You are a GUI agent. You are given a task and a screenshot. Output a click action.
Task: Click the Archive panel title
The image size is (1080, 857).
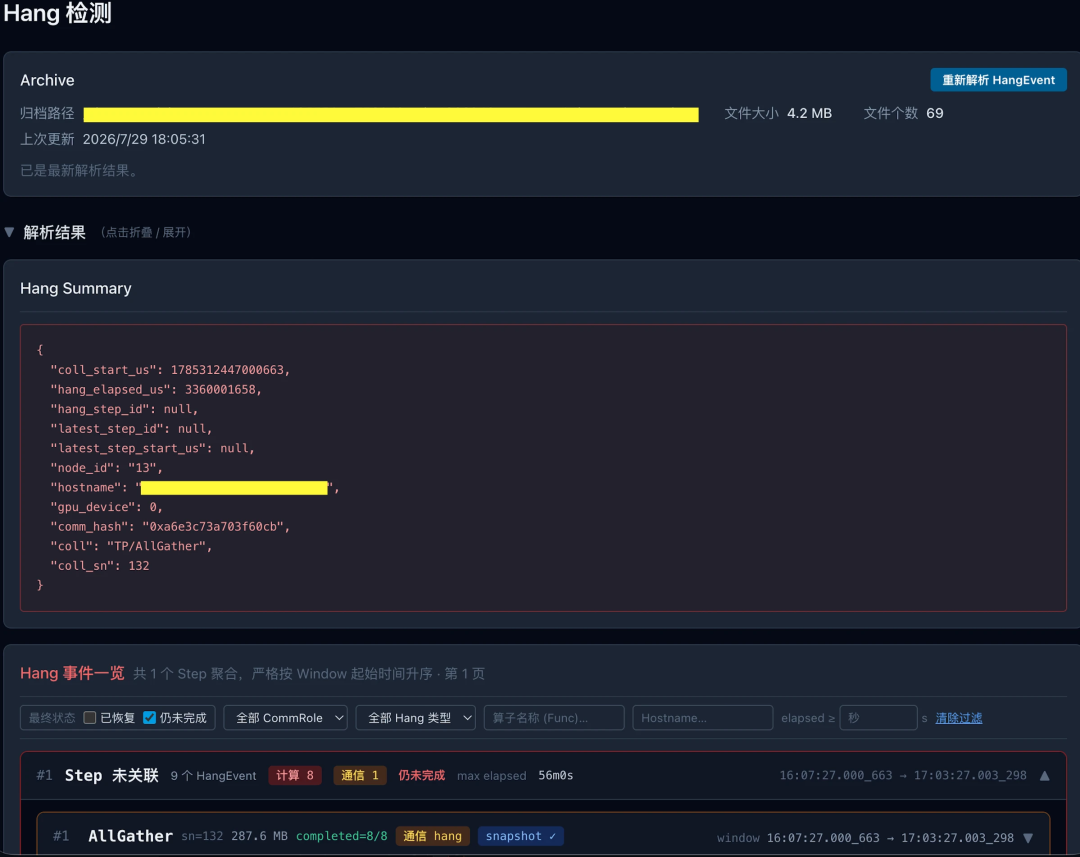[47, 81]
